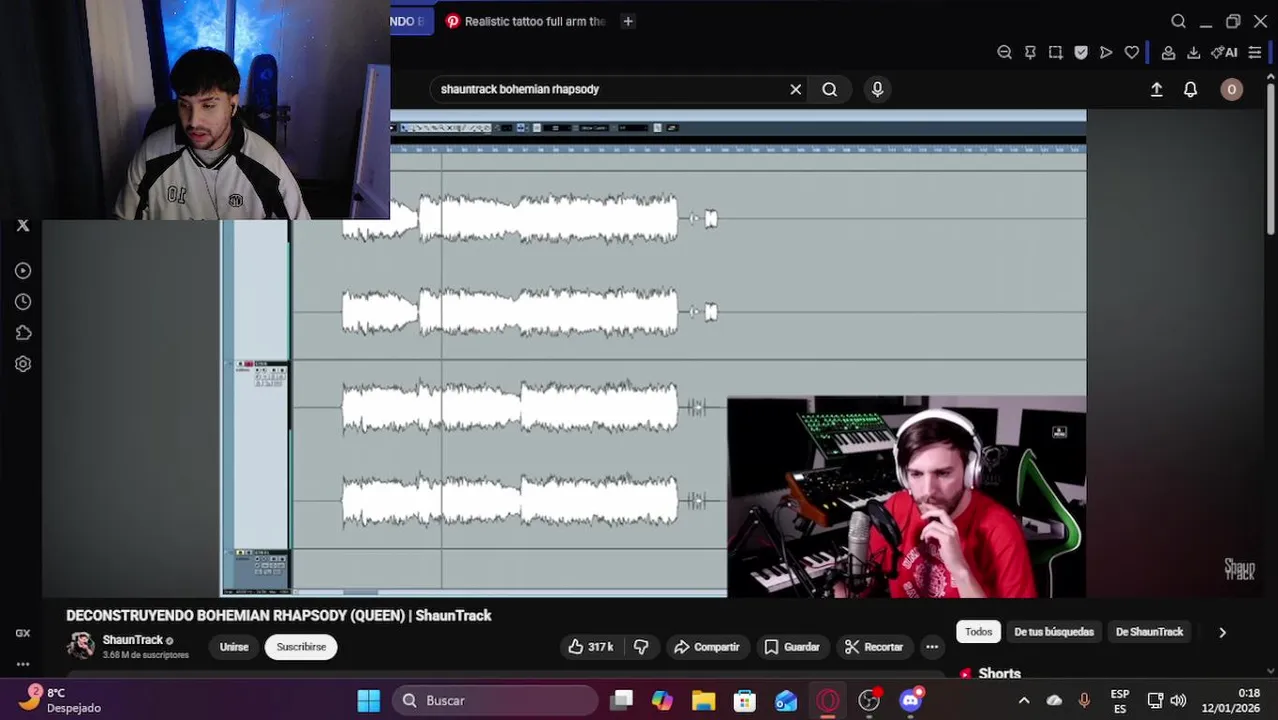Open OBS Studio from taskbar
The image size is (1278, 720).
pyautogui.click(x=870, y=700)
